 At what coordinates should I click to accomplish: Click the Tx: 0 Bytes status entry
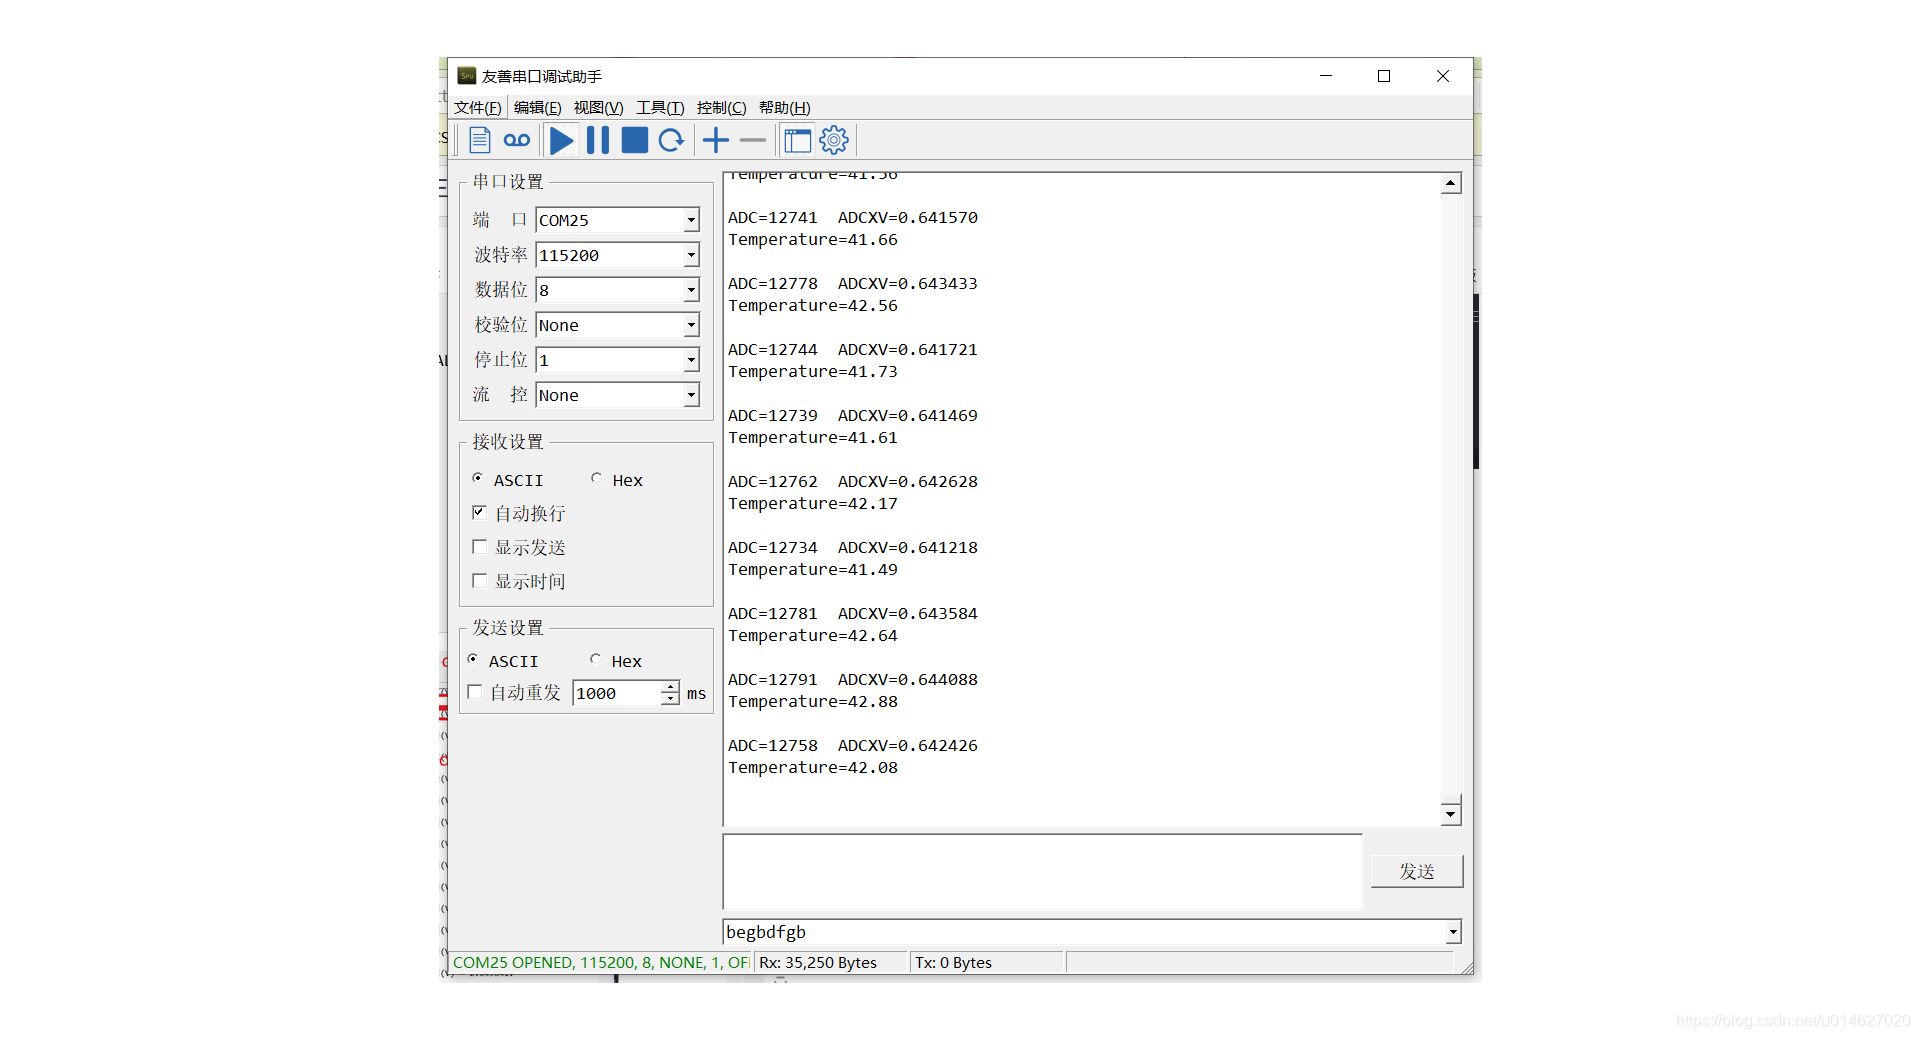953,962
